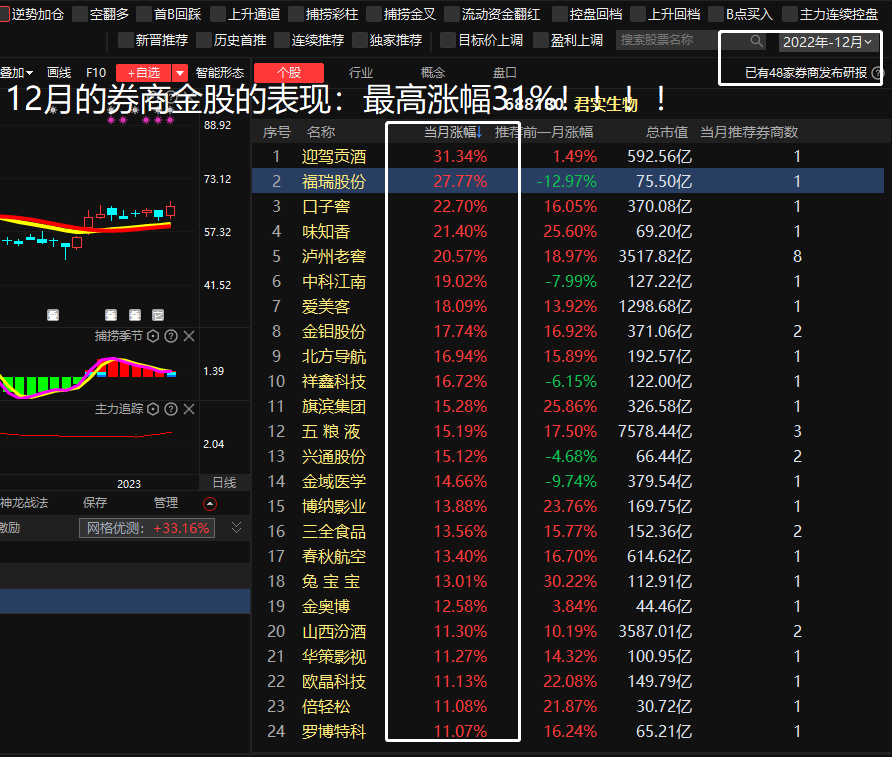Enable the 连续推荐 filter
This screenshot has height=757, width=892.
click(x=282, y=40)
